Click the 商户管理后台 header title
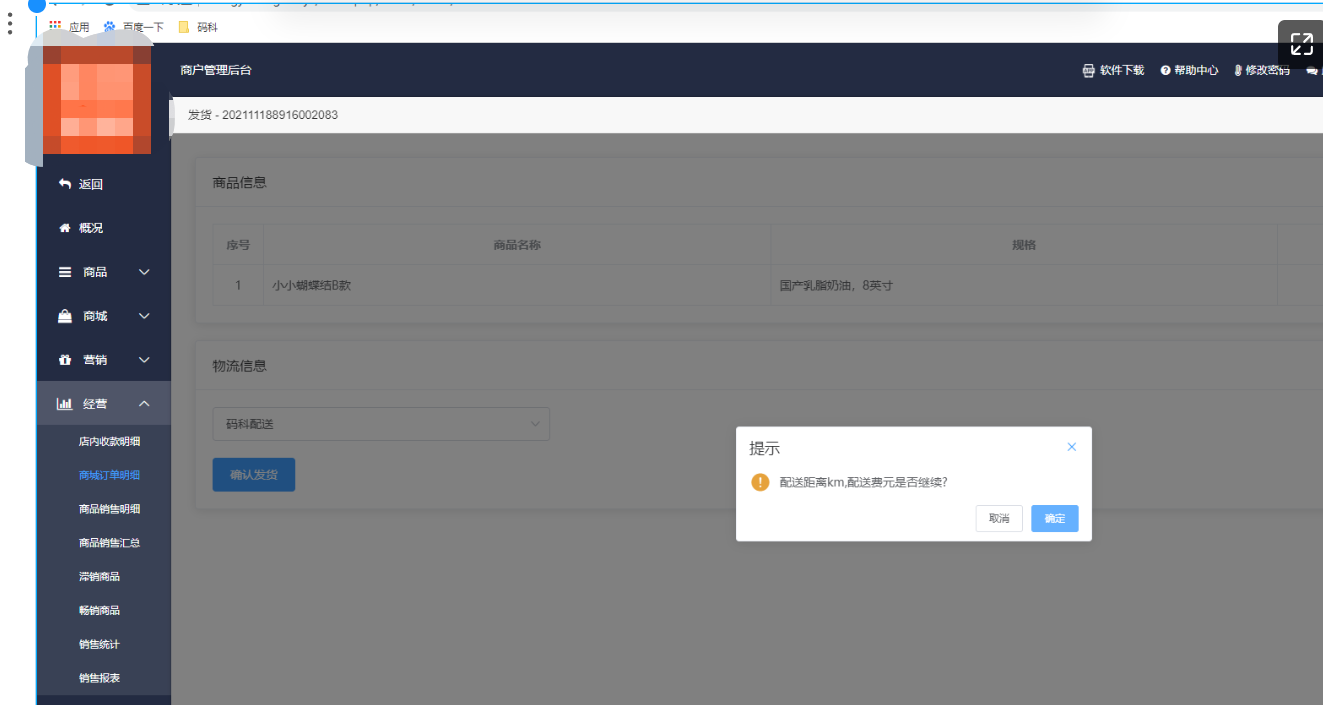 (x=216, y=70)
